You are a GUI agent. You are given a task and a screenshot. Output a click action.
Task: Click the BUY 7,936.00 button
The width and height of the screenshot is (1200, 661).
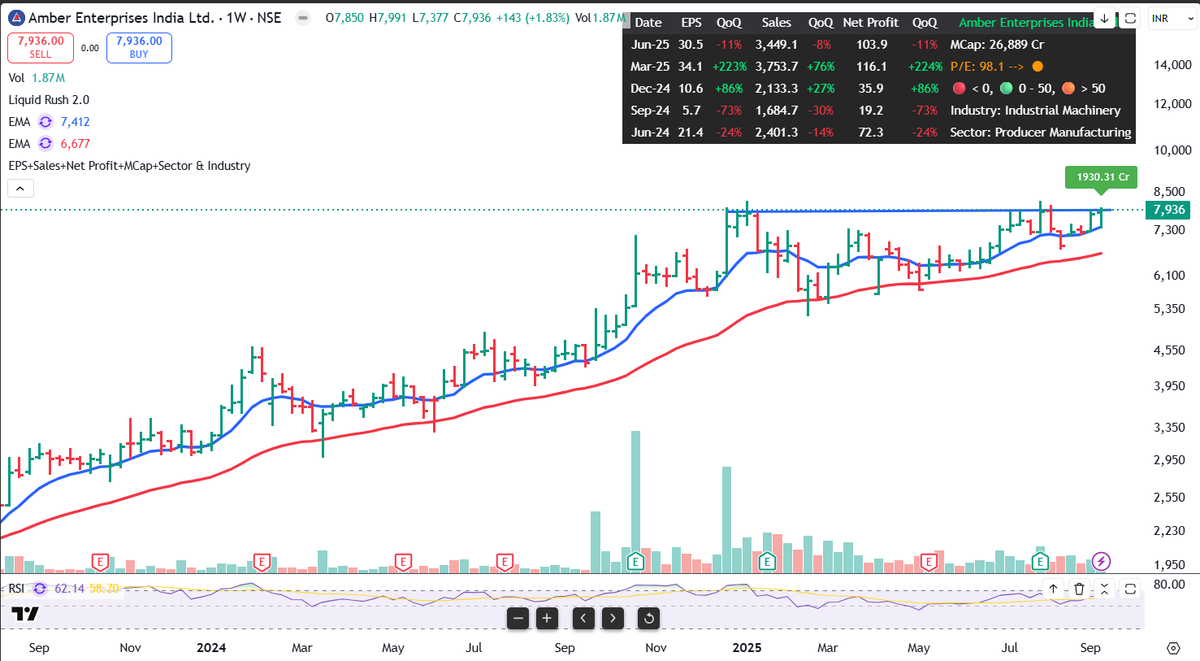pyautogui.click(x=138, y=47)
